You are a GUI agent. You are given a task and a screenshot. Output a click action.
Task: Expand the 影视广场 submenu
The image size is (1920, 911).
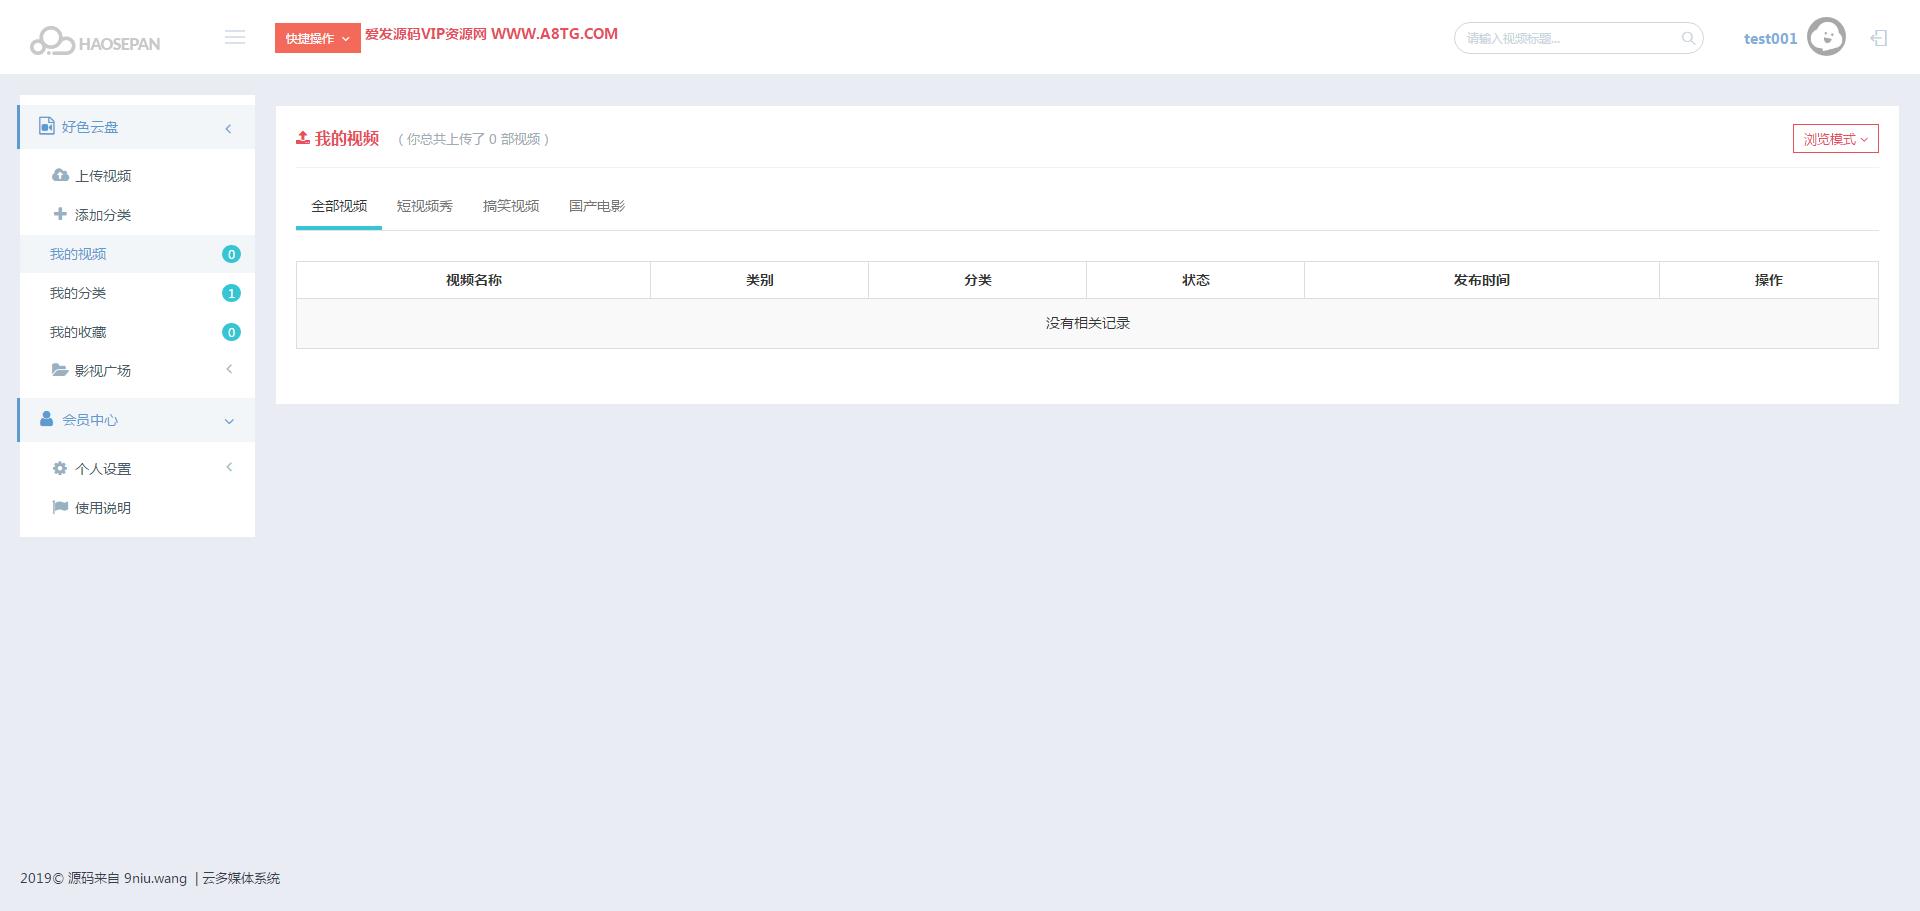229,370
